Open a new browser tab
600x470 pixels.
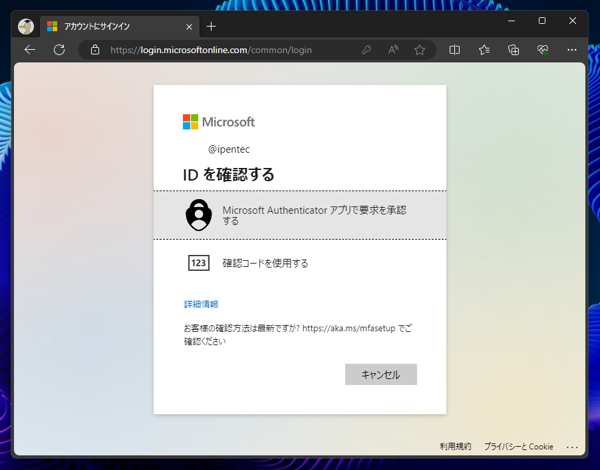click(x=211, y=26)
